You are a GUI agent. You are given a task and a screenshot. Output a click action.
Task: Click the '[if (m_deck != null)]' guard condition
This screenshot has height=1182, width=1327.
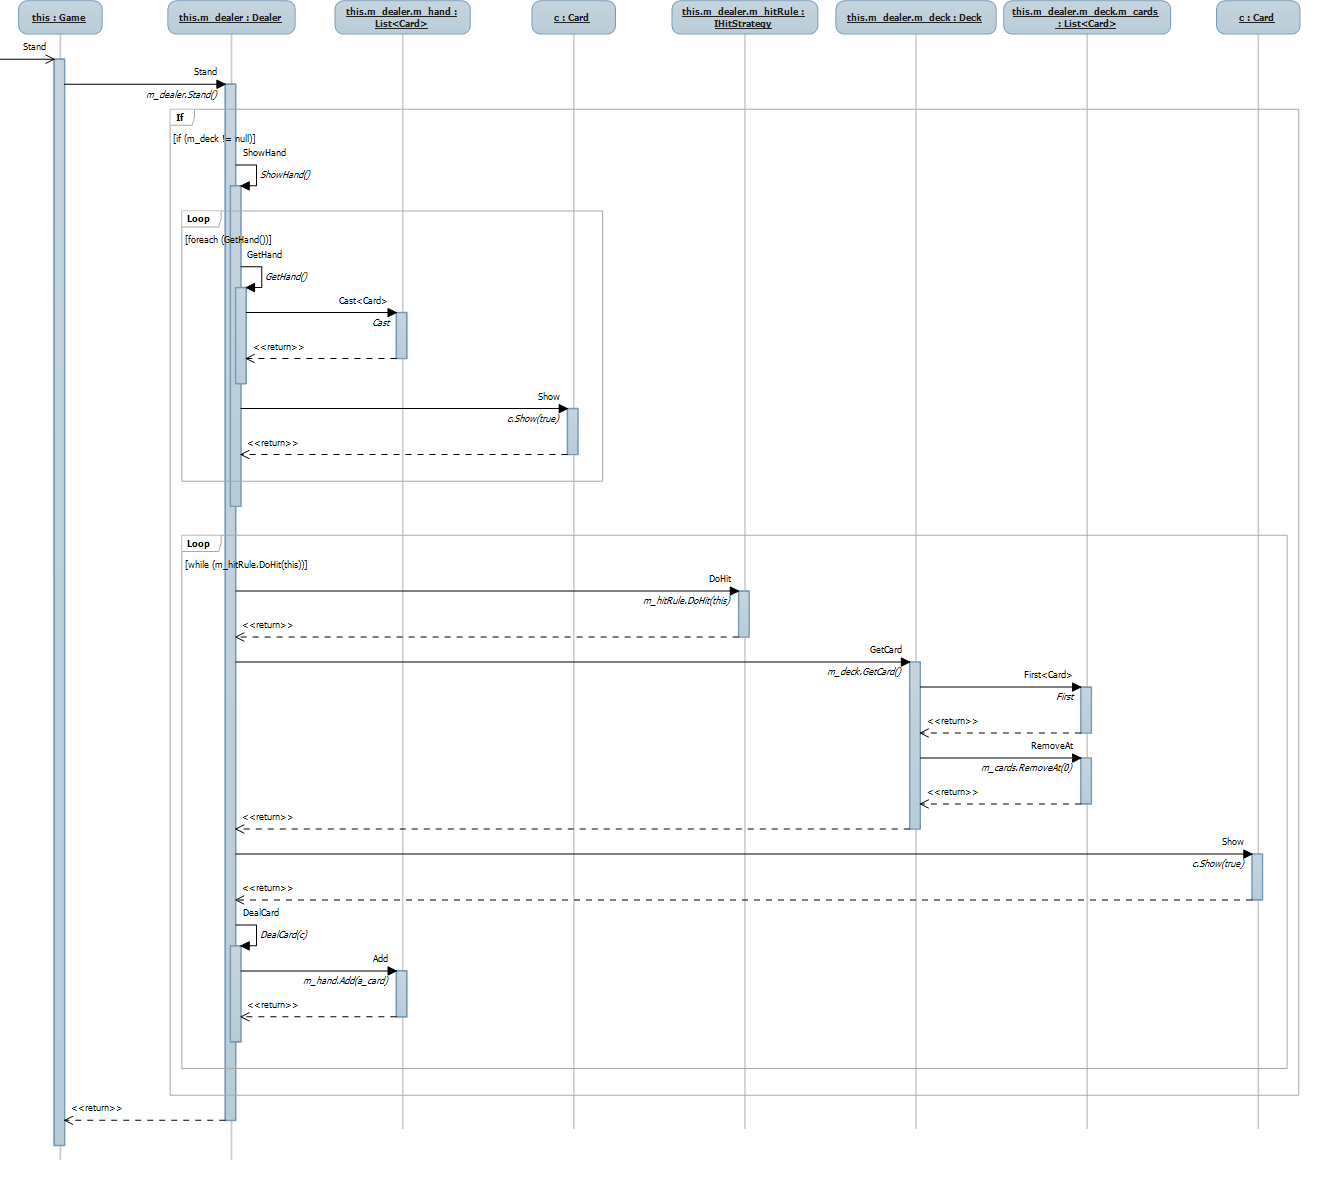(x=214, y=139)
